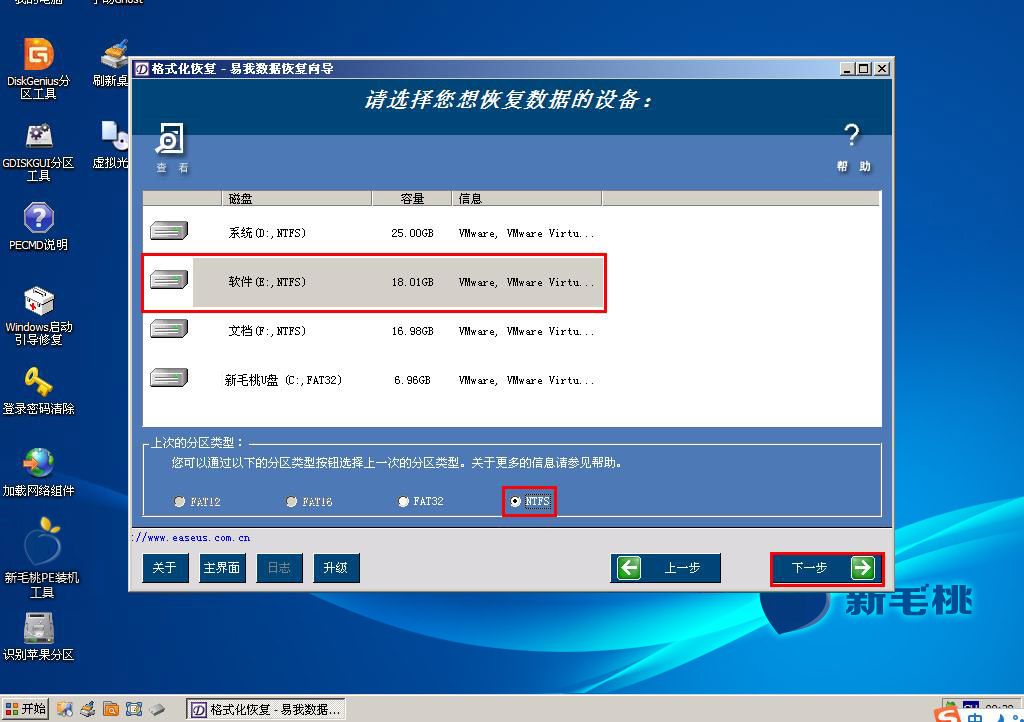
Task: Select the 软件(E:,NTFS) disk row
Action: point(374,282)
